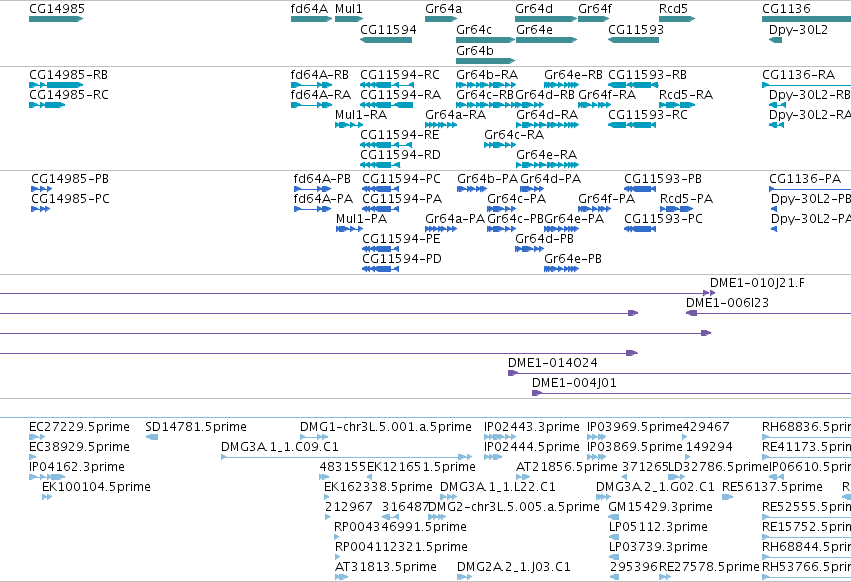The width and height of the screenshot is (851, 582).
Task: Click transcript CG11593-RC
Action: (632, 125)
